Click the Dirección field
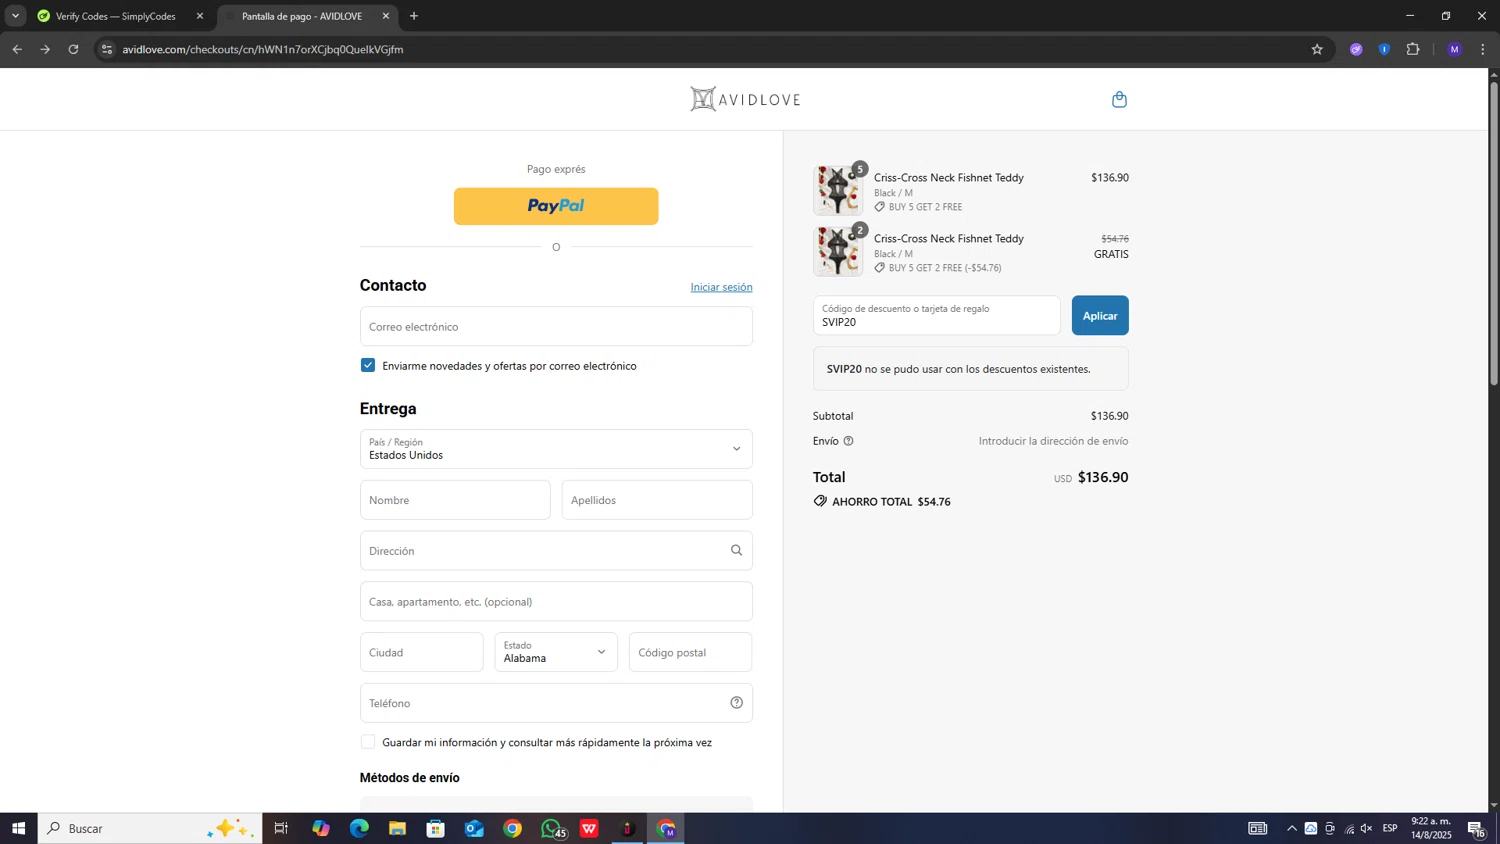Image resolution: width=1500 pixels, height=844 pixels. pyautogui.click(x=556, y=550)
